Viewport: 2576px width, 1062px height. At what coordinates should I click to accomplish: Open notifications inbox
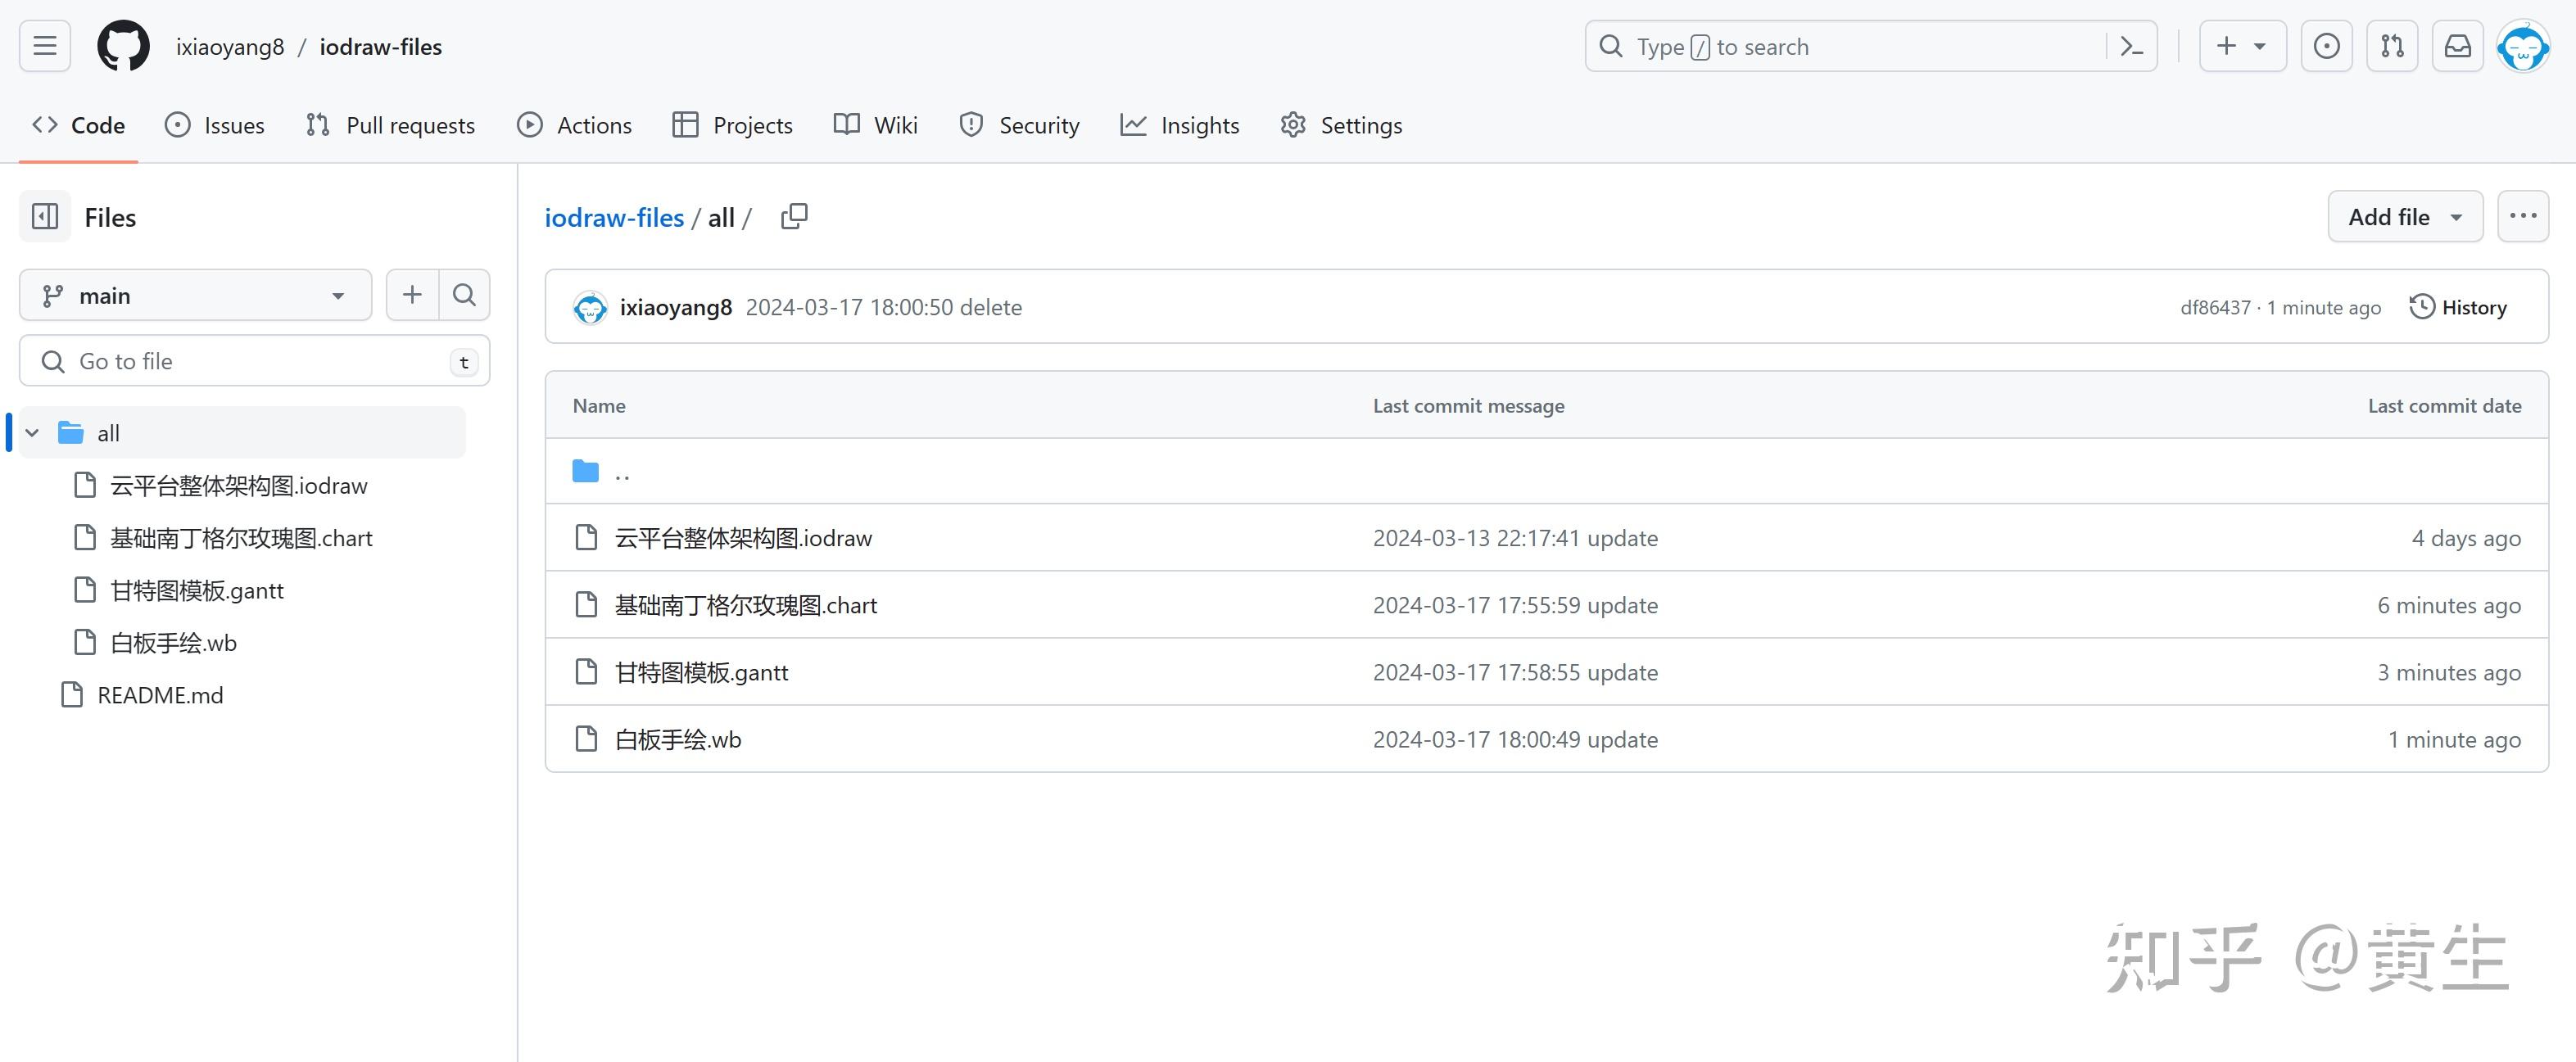tap(2457, 45)
